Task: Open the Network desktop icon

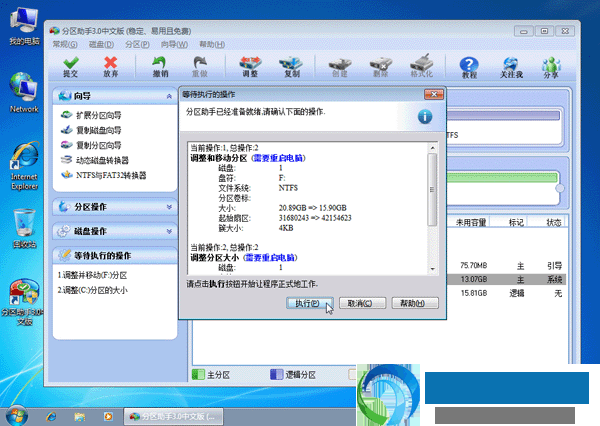Action: (x=24, y=93)
